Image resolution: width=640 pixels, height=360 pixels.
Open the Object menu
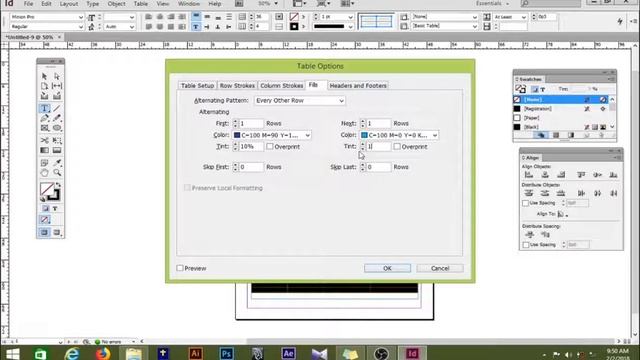click(x=116, y=4)
